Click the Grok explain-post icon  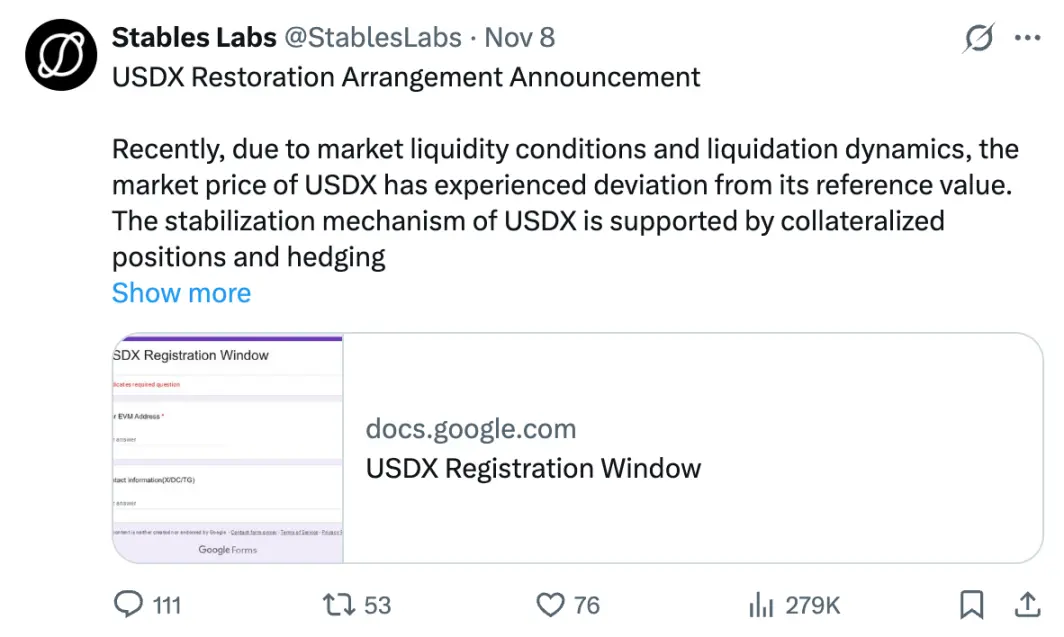pos(979,39)
